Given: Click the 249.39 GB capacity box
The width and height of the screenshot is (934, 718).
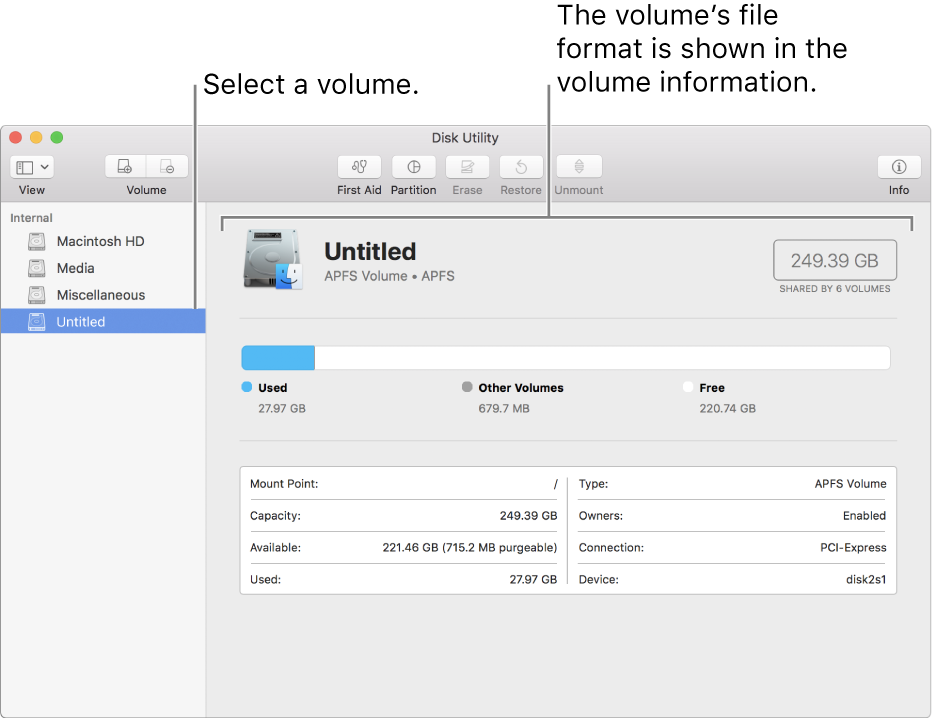Looking at the screenshot, I should [834, 260].
